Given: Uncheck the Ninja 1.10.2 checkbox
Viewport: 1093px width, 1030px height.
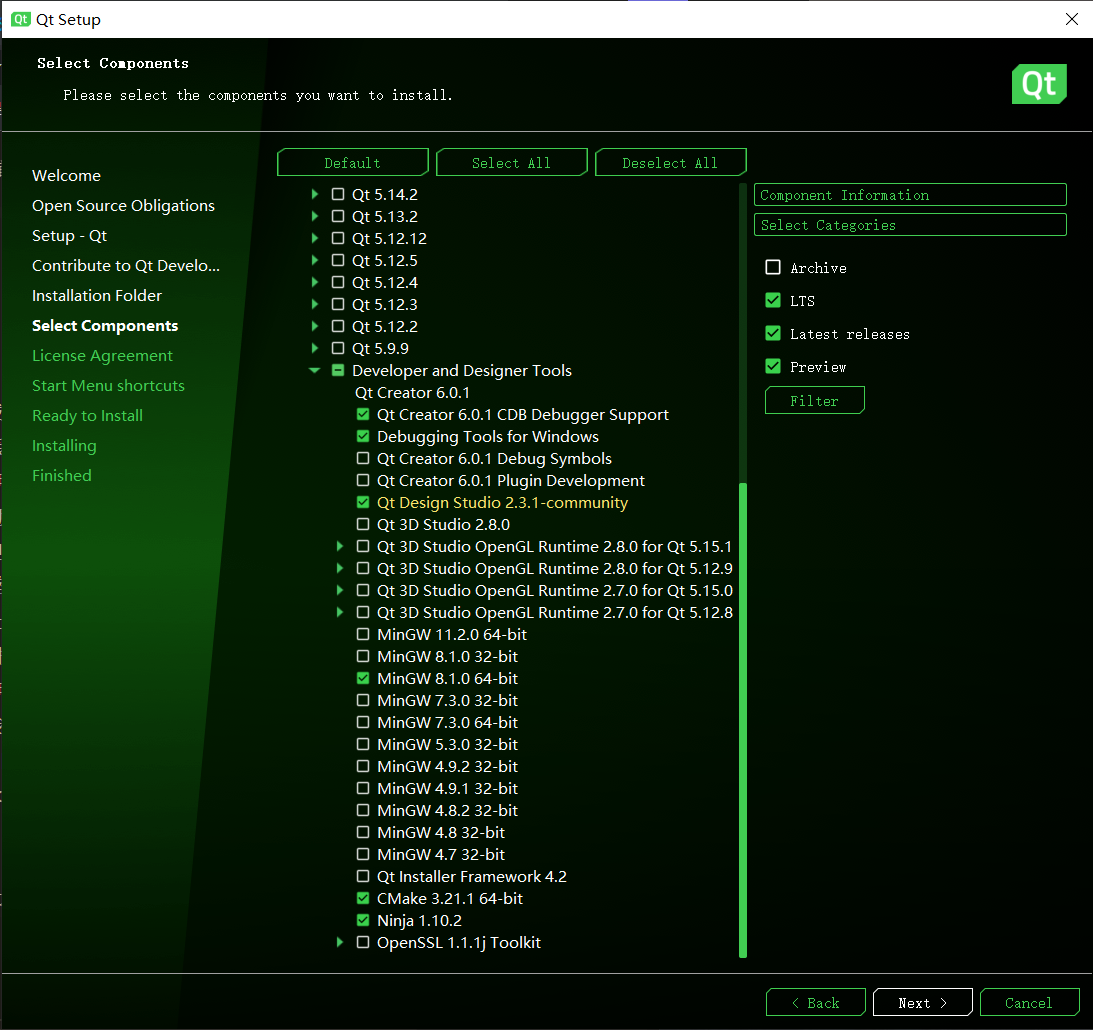Looking at the screenshot, I should pos(362,920).
